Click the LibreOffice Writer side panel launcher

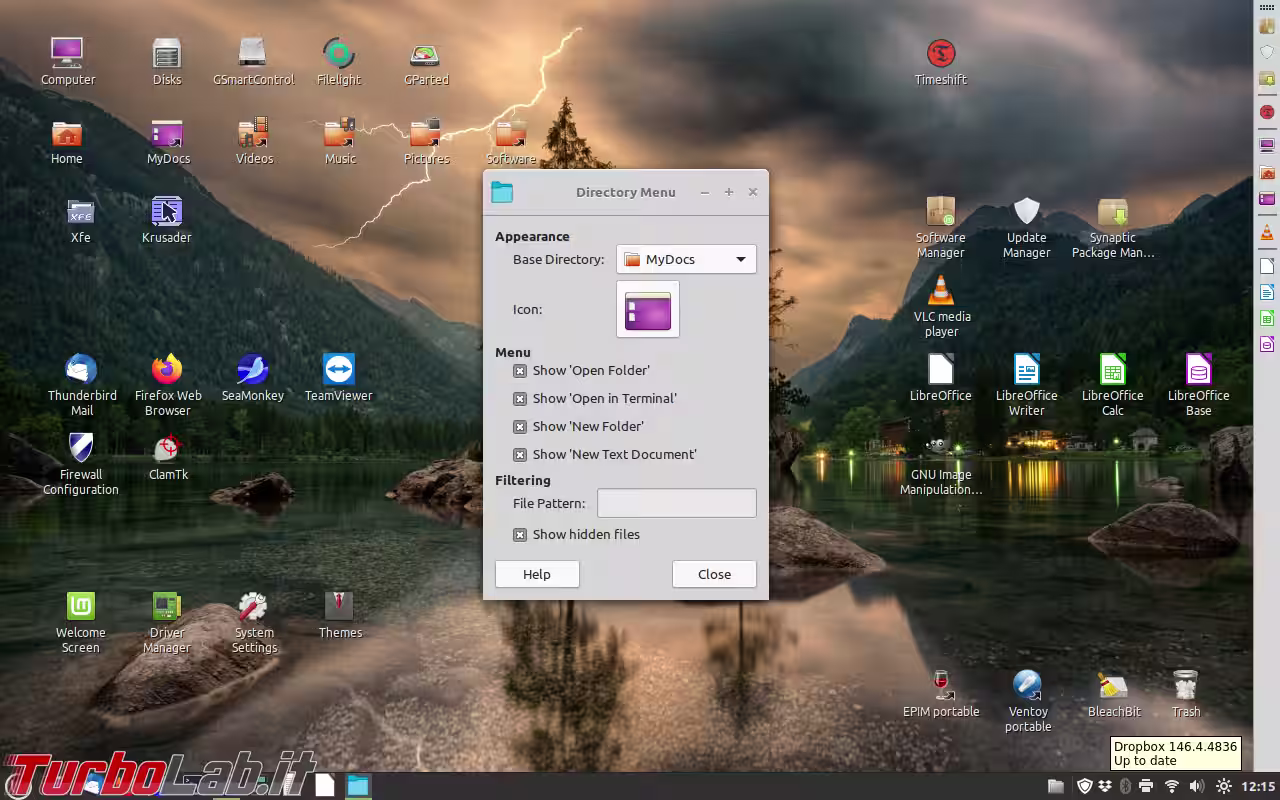pyautogui.click(x=1267, y=292)
